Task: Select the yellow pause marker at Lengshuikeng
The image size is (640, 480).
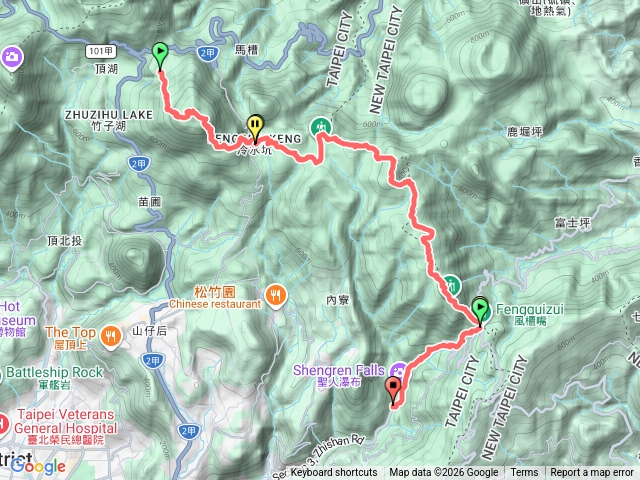Action: pyautogui.click(x=255, y=128)
